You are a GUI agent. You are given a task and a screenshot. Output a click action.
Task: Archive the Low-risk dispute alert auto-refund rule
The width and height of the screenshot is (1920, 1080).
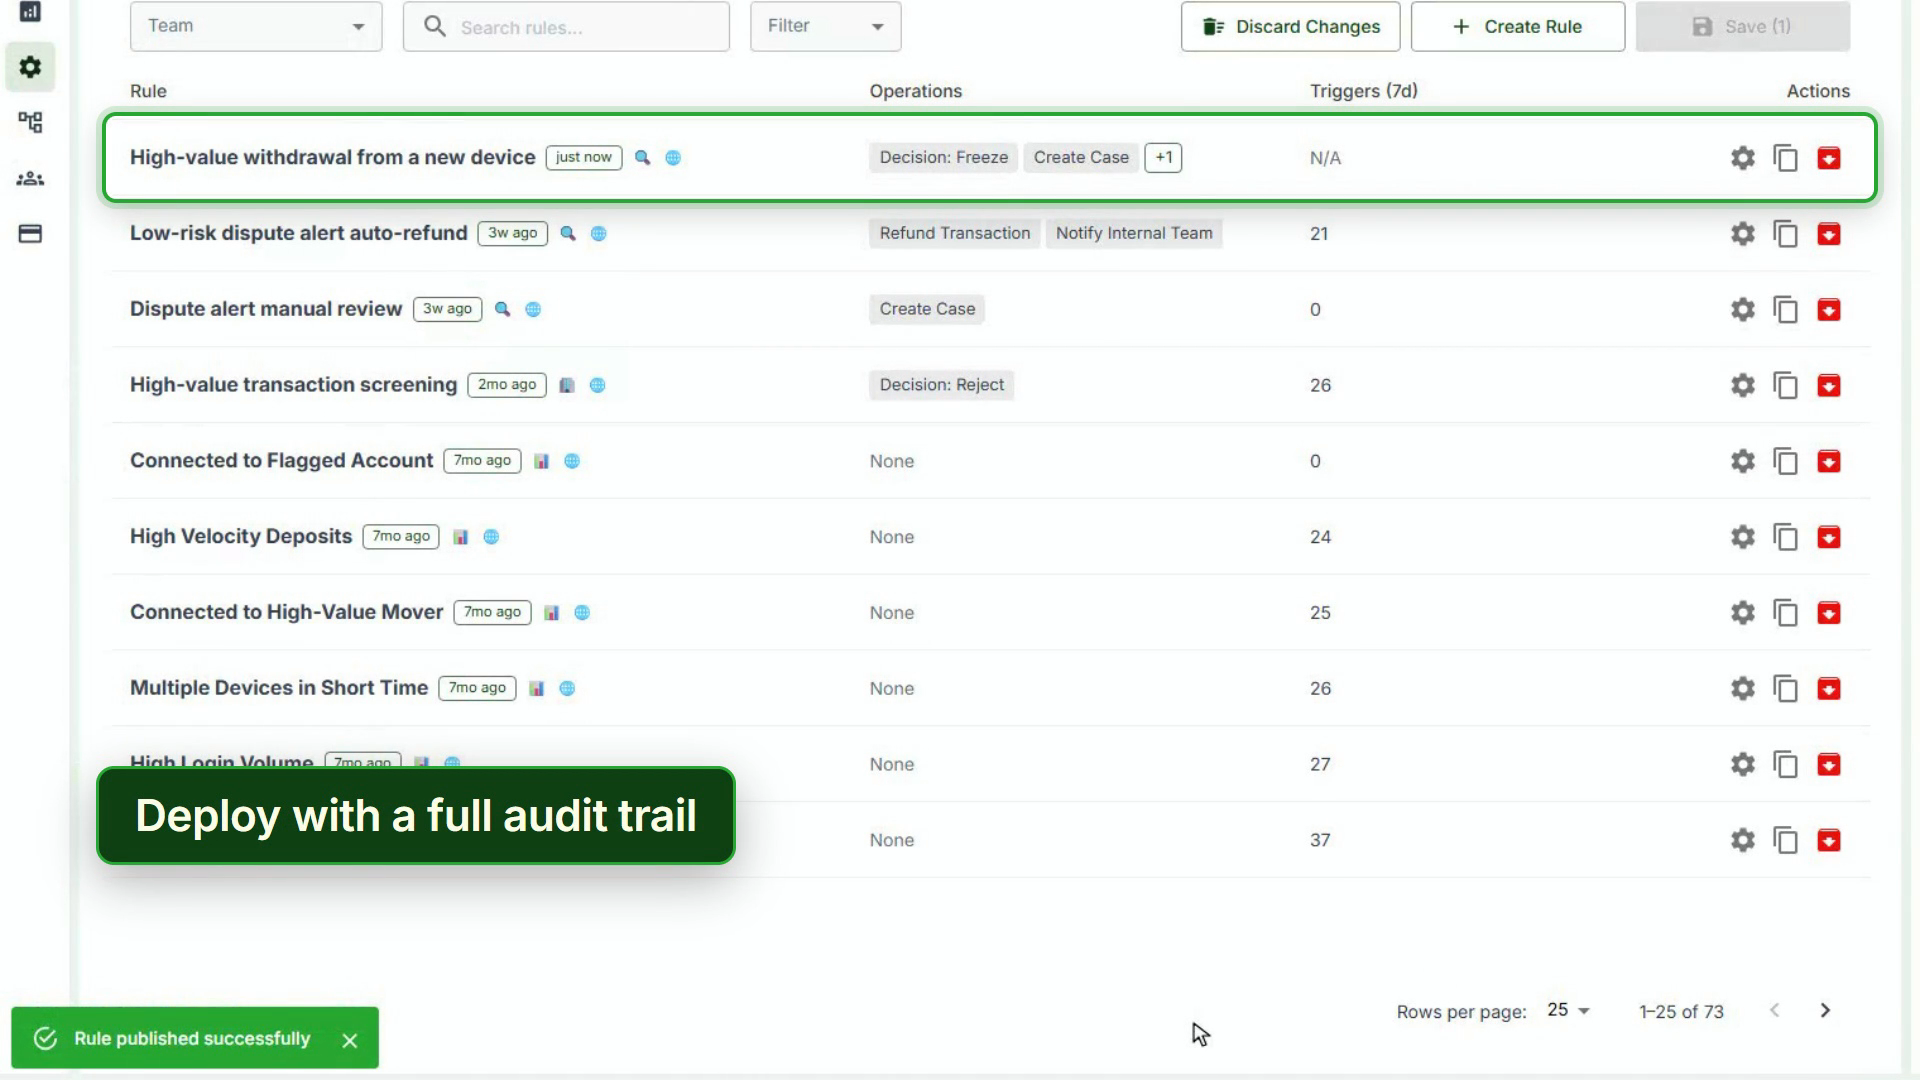point(1828,234)
